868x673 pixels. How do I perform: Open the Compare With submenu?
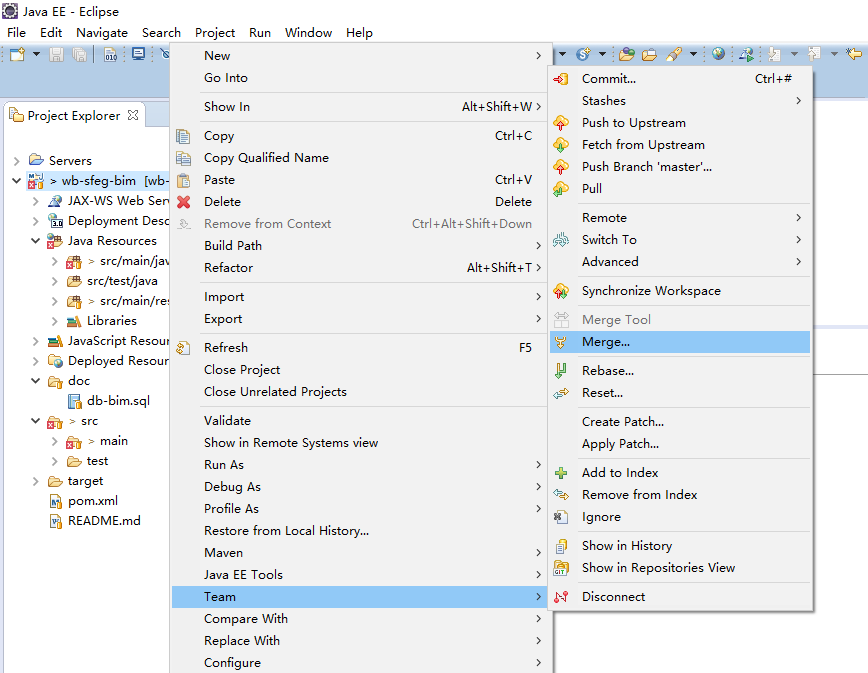pyautogui.click(x=359, y=619)
